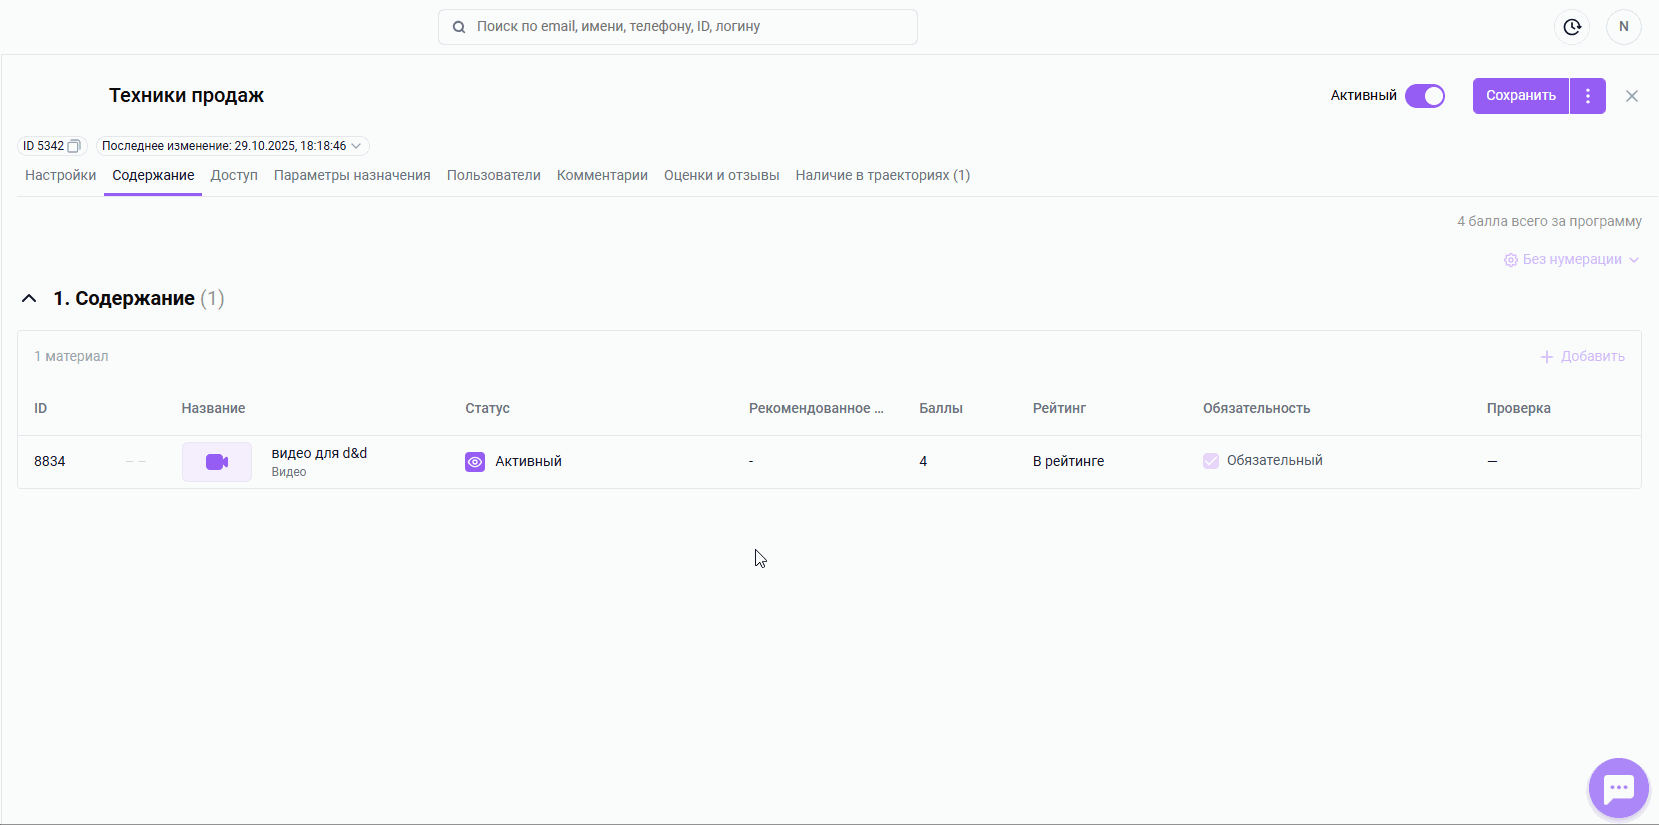Switch to the Настройки tab
The image size is (1659, 825).
60,176
